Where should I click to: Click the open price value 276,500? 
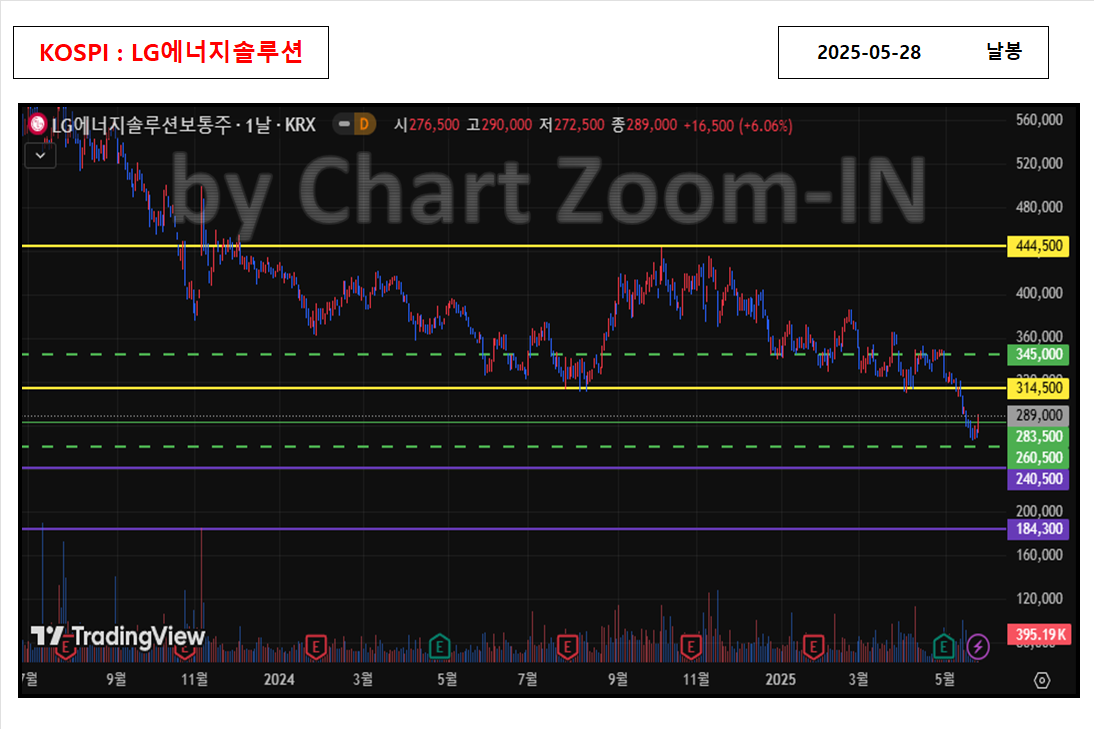click(x=434, y=125)
